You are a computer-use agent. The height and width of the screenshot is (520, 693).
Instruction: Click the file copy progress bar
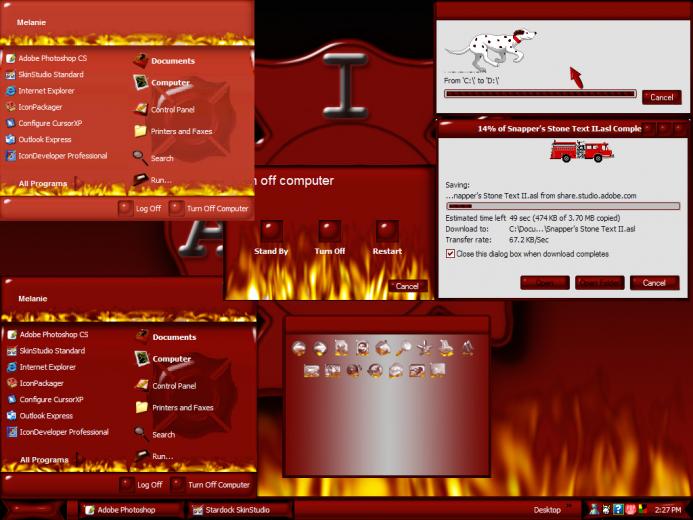pyautogui.click(x=540, y=94)
